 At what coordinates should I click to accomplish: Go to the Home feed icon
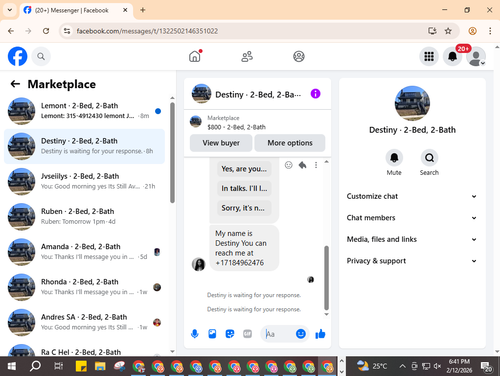(x=195, y=56)
